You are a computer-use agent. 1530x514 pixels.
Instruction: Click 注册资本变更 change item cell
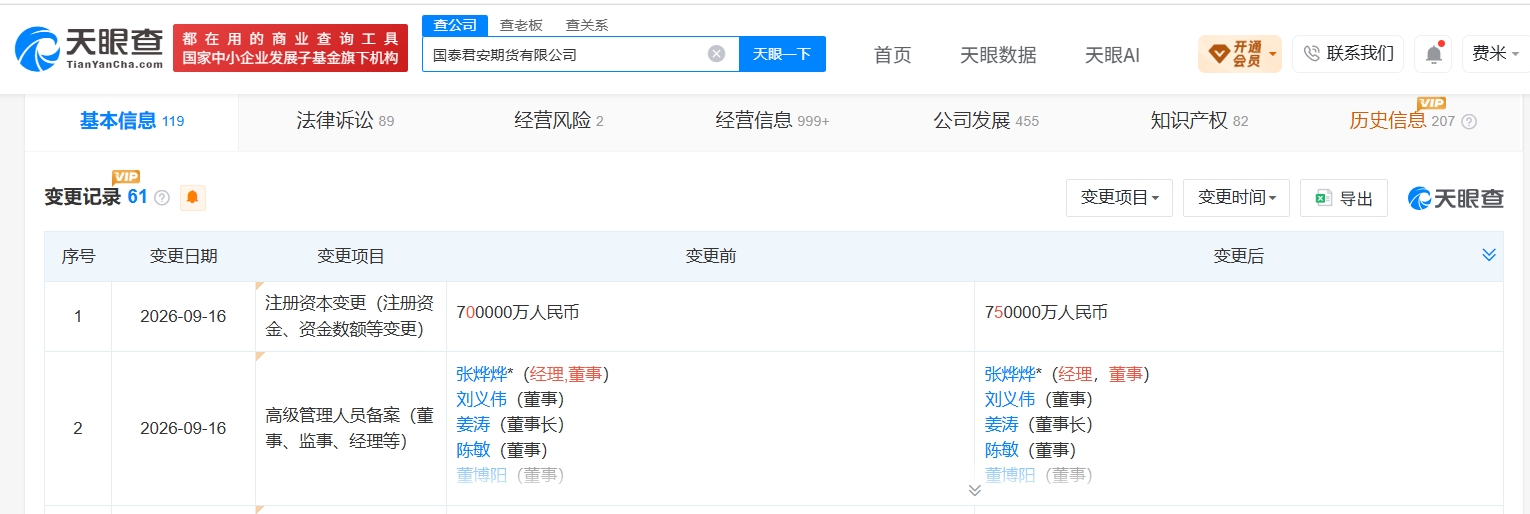tap(351, 316)
